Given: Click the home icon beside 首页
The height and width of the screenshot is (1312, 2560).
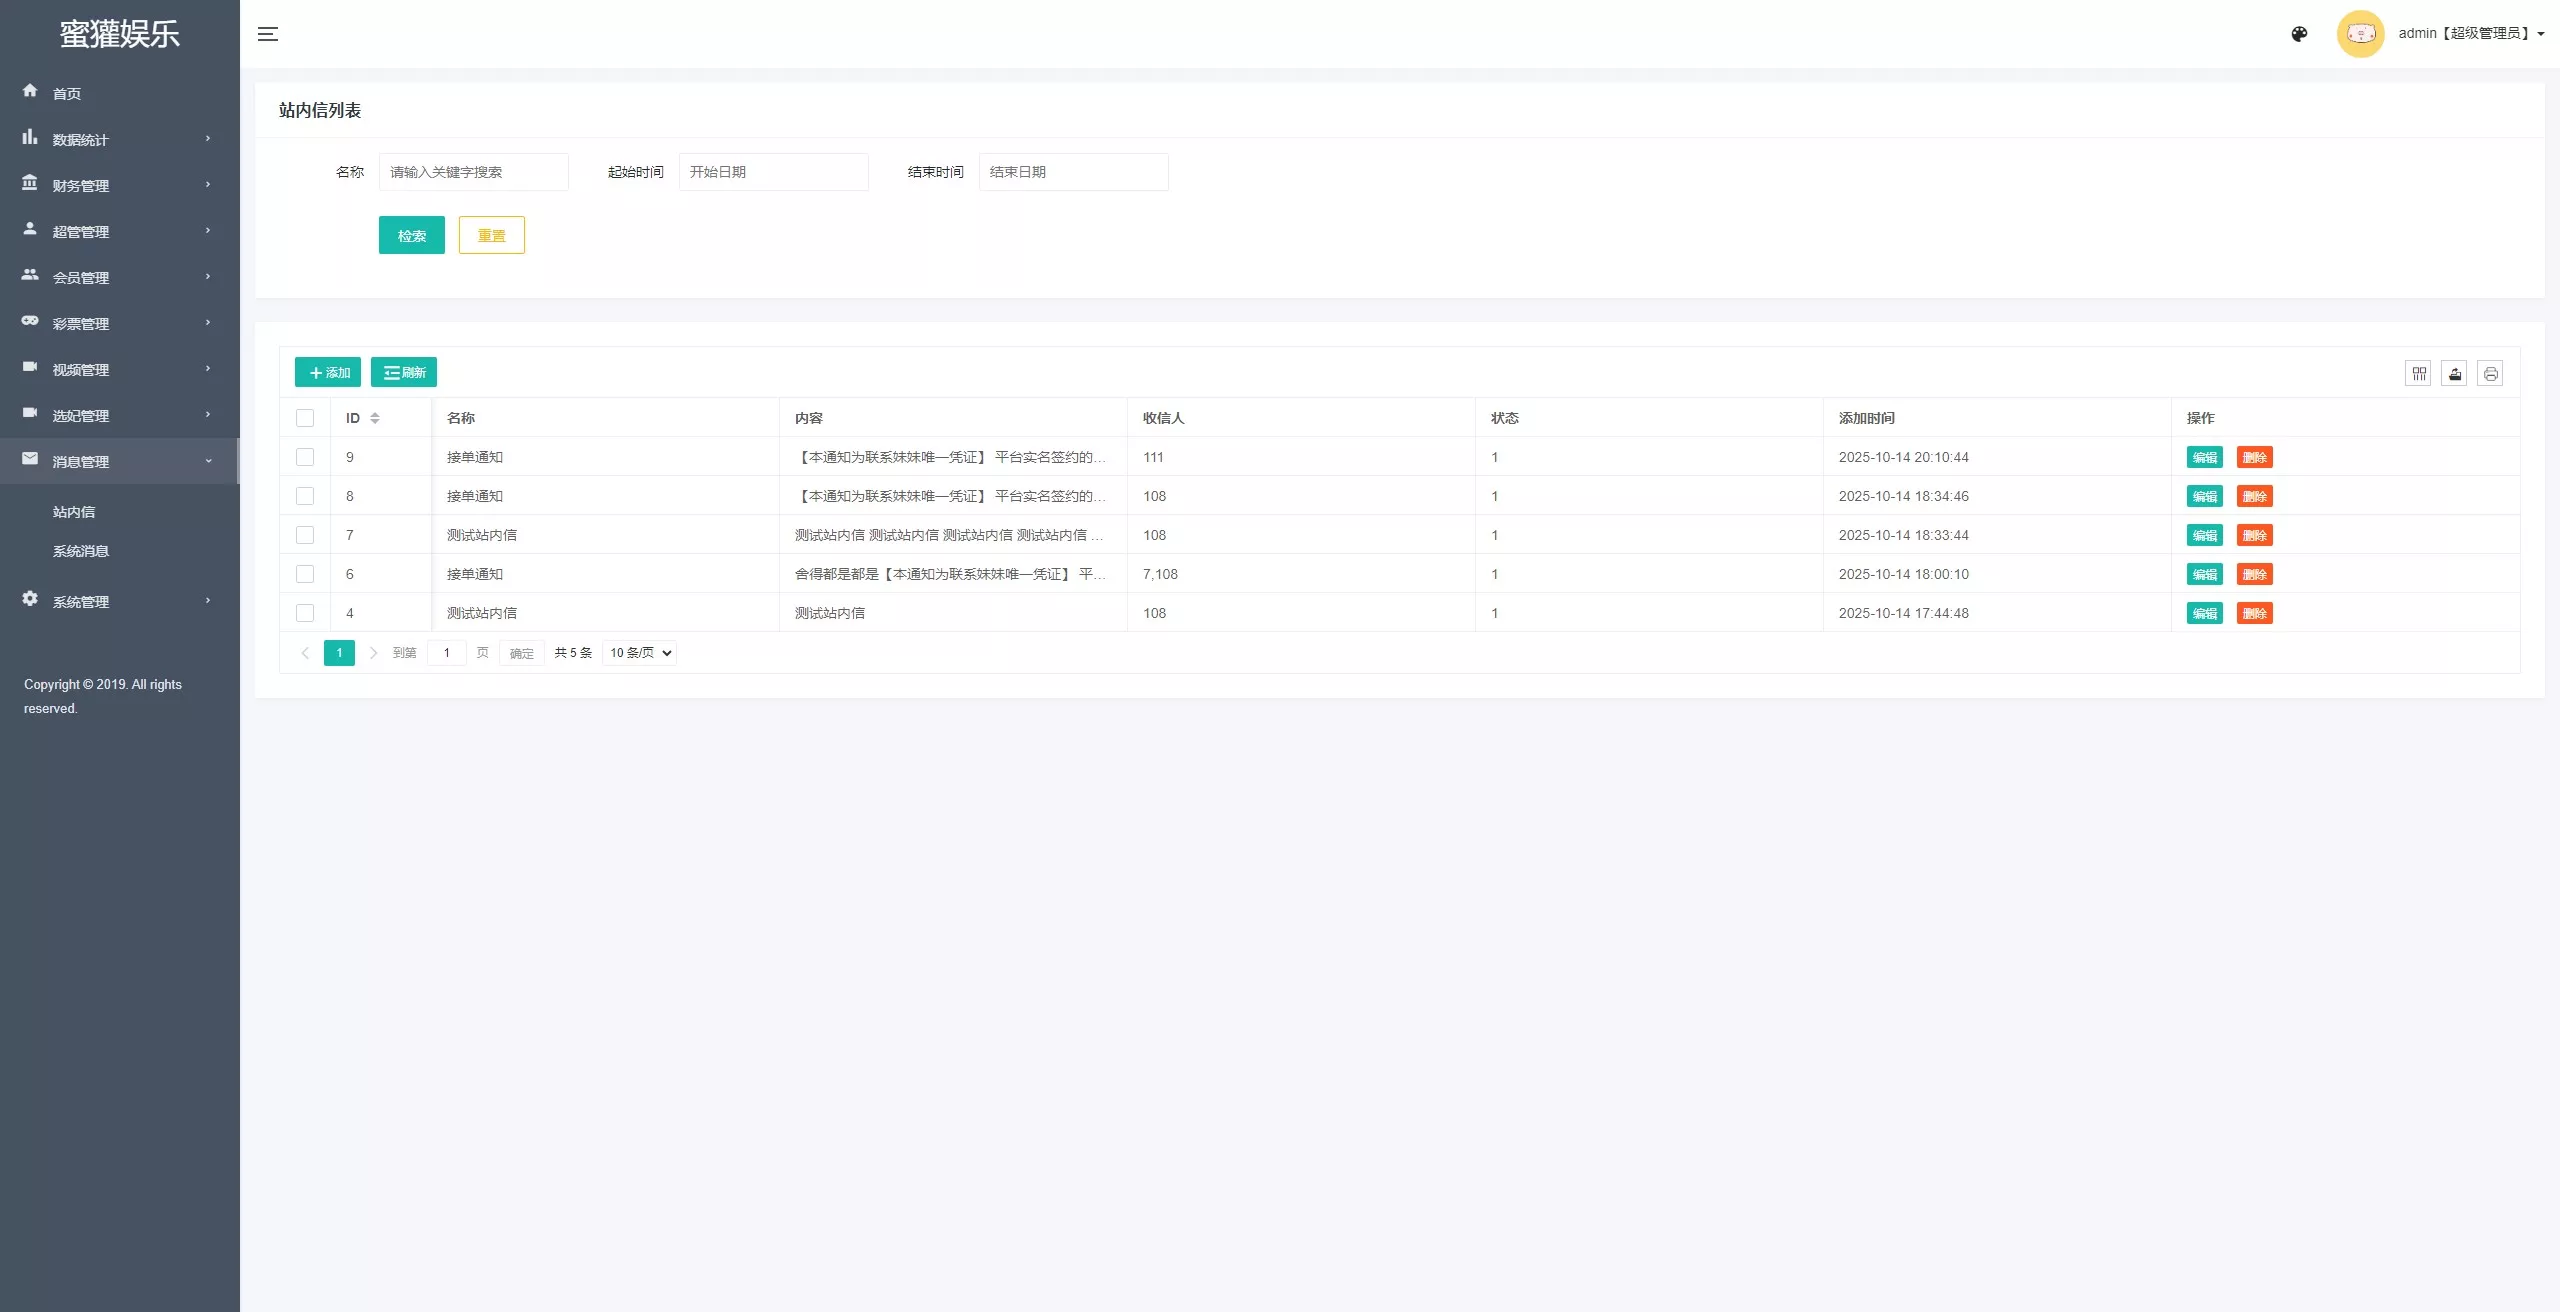Looking at the screenshot, I should coord(30,90).
